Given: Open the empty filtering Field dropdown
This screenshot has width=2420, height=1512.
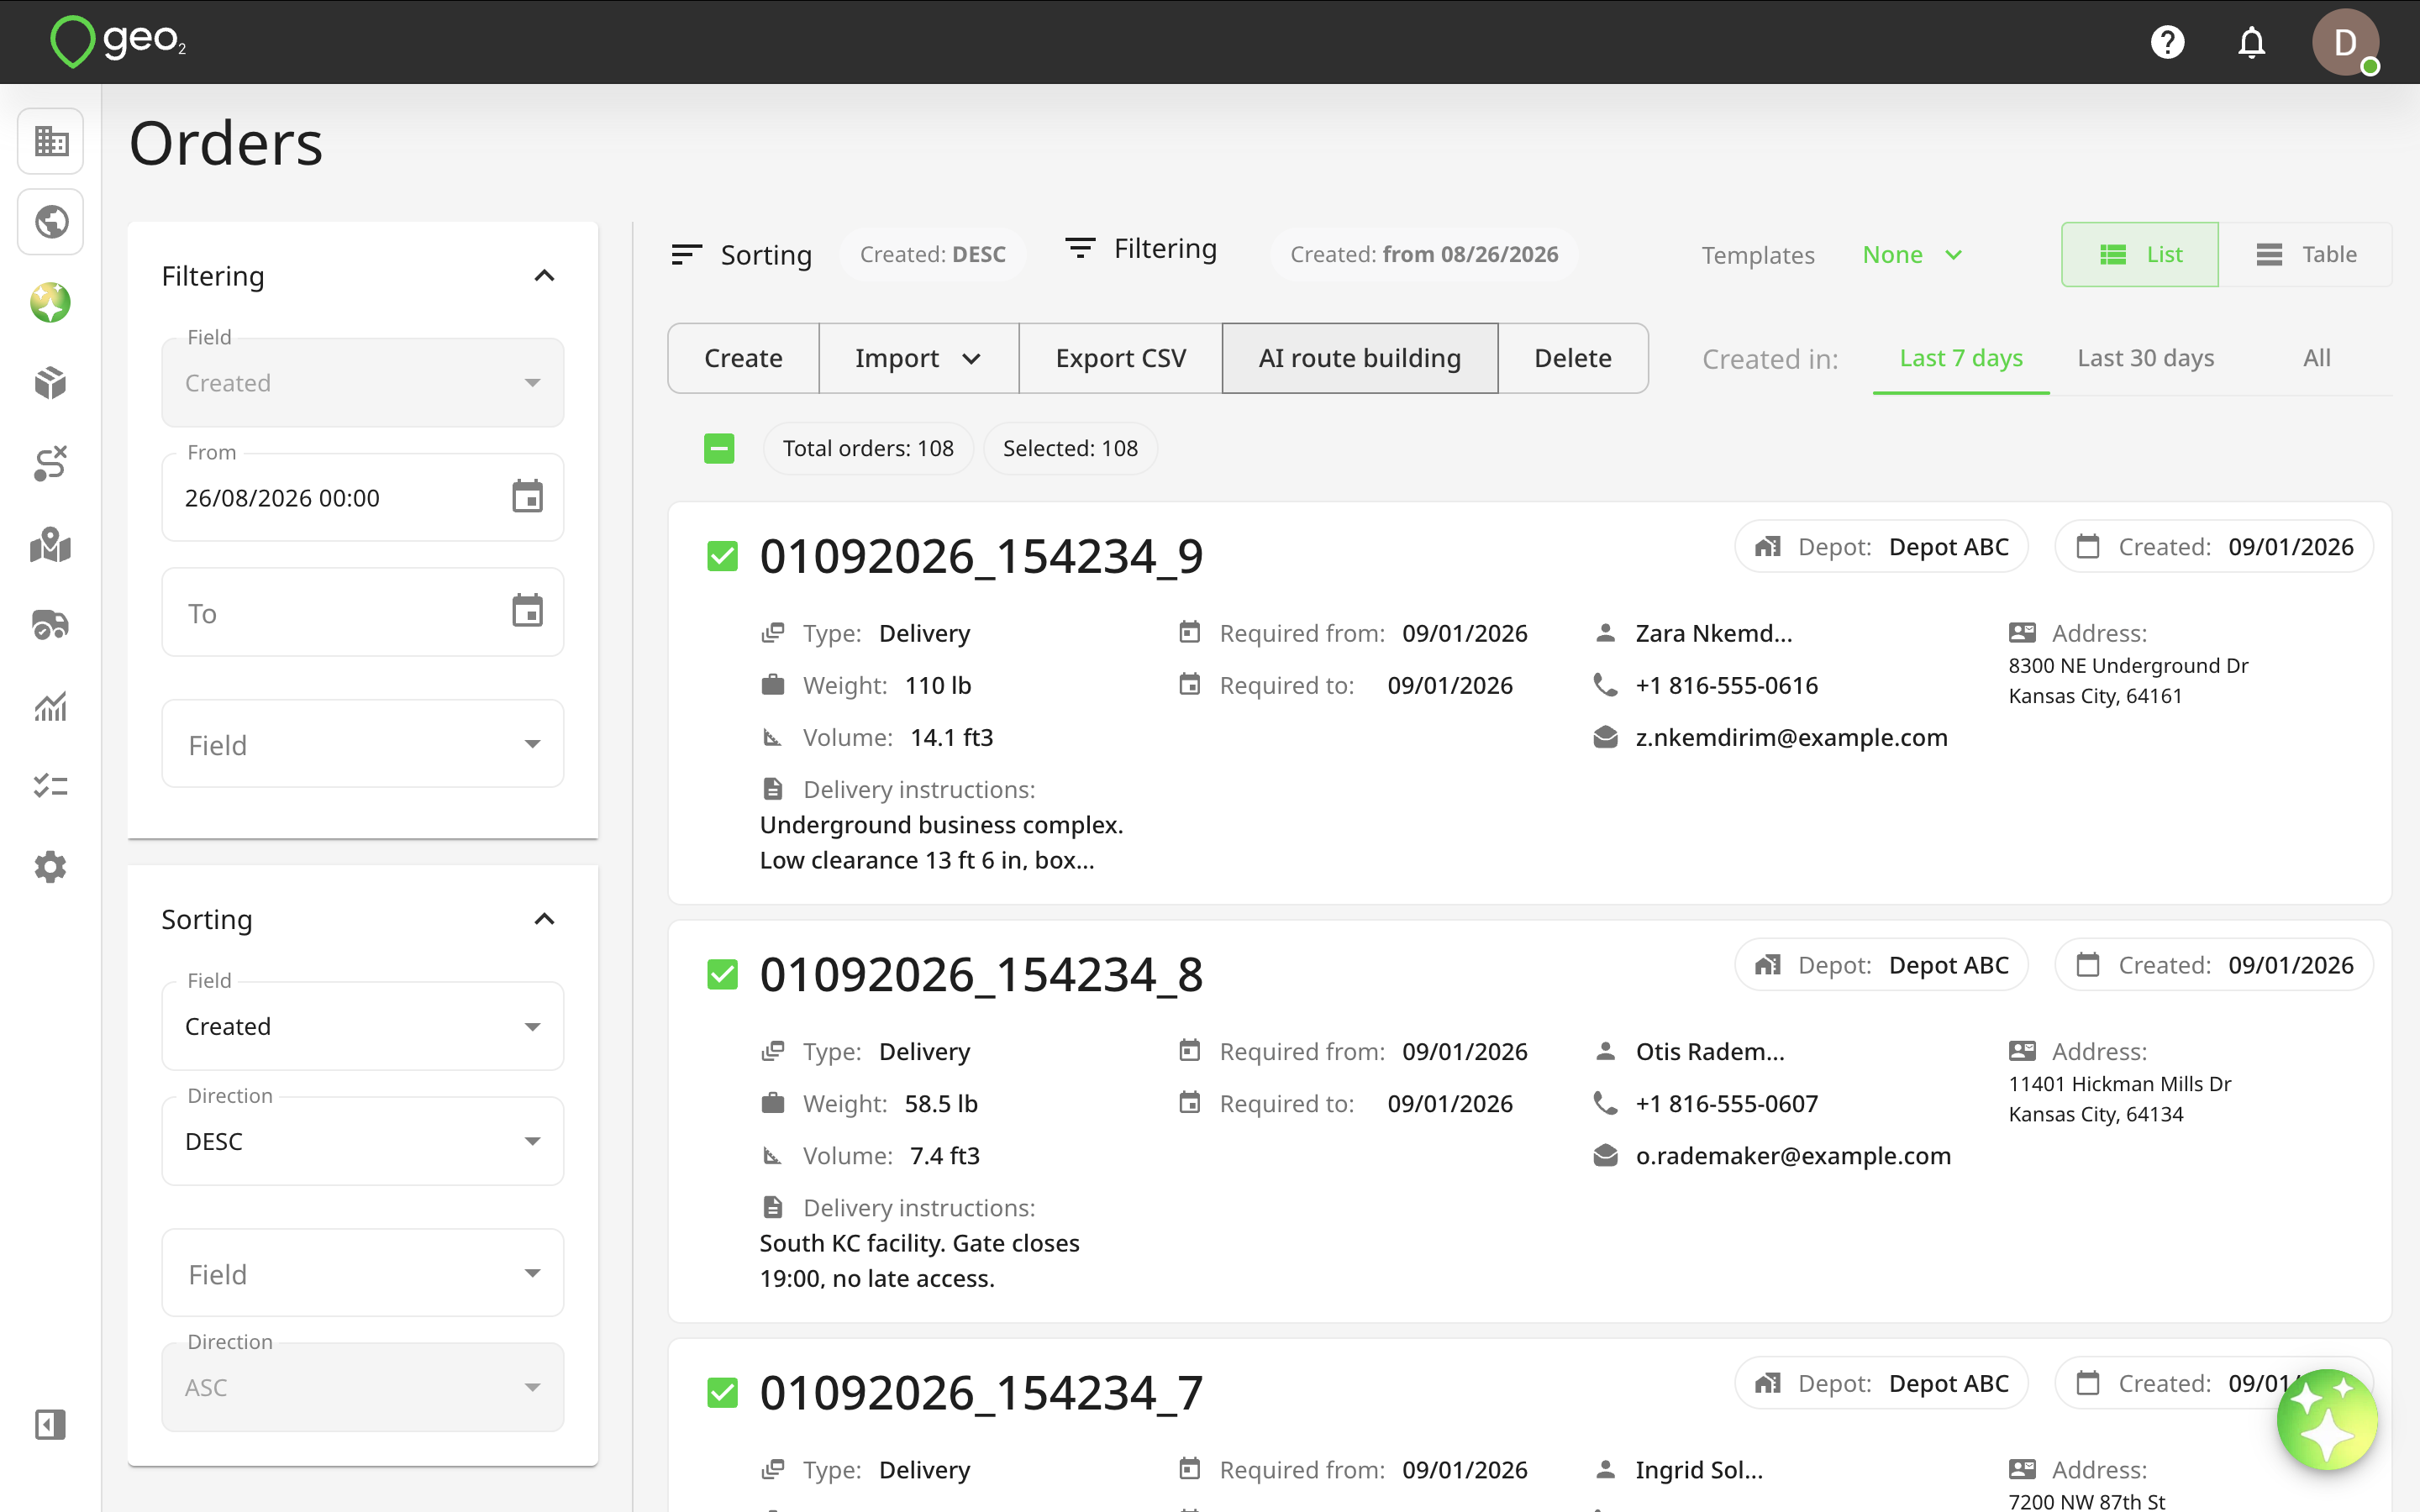Looking at the screenshot, I should tap(363, 744).
